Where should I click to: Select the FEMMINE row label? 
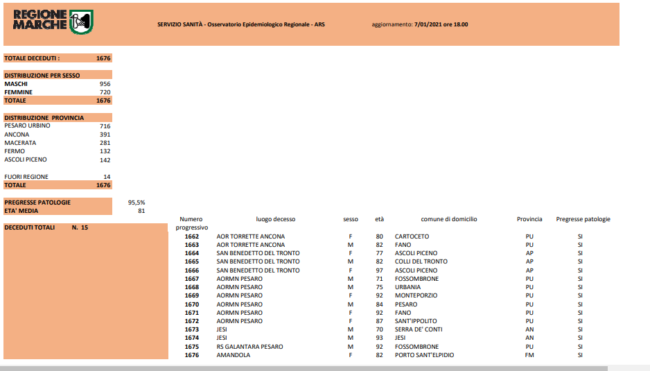click(x=18, y=92)
